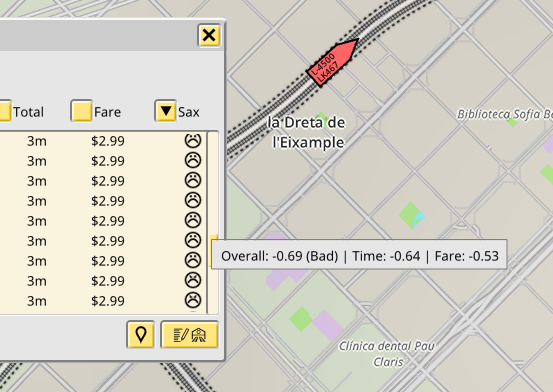This screenshot has height=392, width=553.
Task: Click the la Dreta de l'Eixample label
Action: tap(307, 133)
